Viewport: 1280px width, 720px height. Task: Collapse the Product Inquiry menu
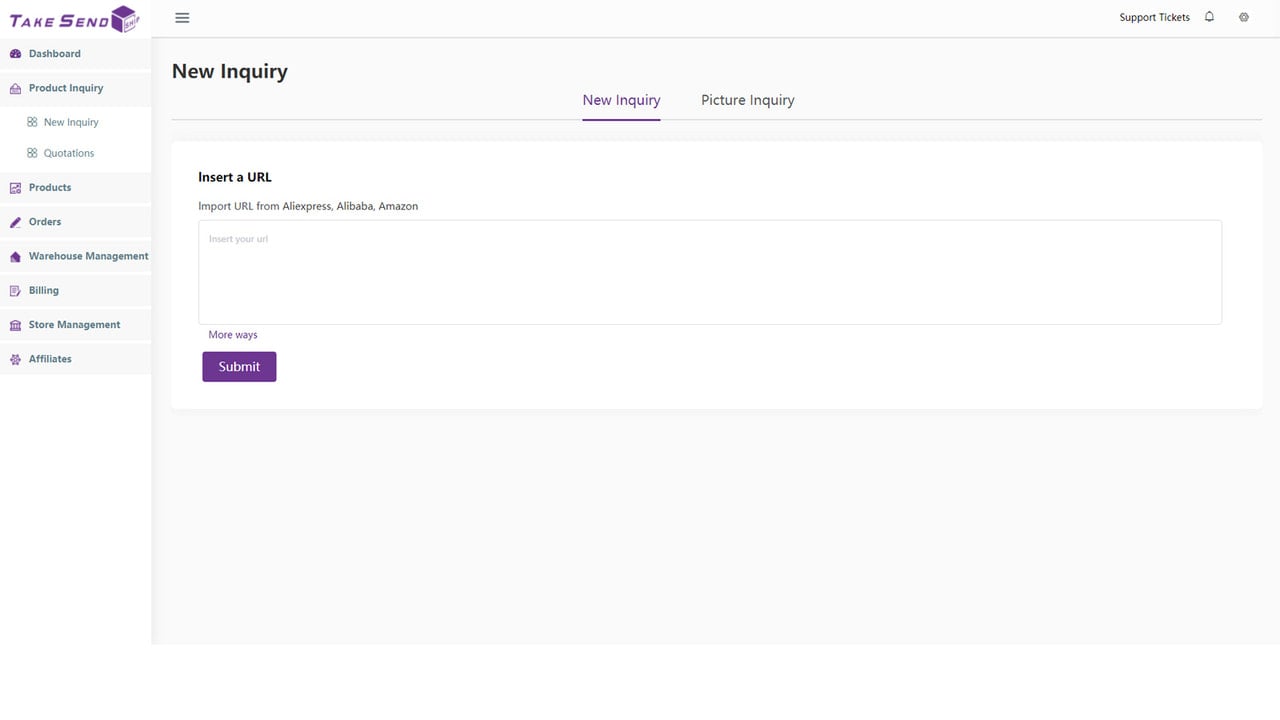click(76, 88)
